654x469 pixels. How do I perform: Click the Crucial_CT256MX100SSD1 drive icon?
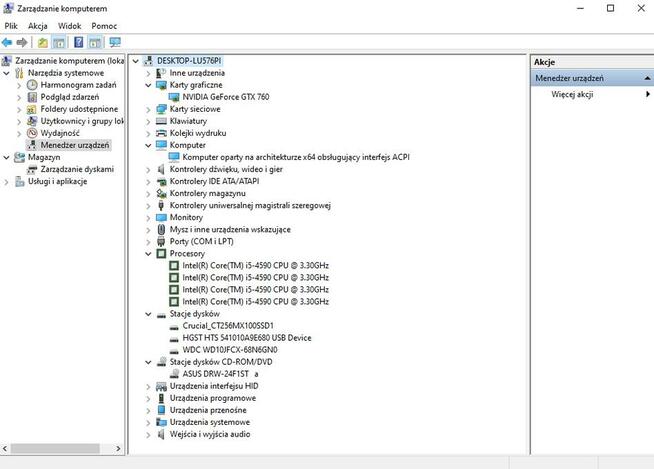(174, 327)
